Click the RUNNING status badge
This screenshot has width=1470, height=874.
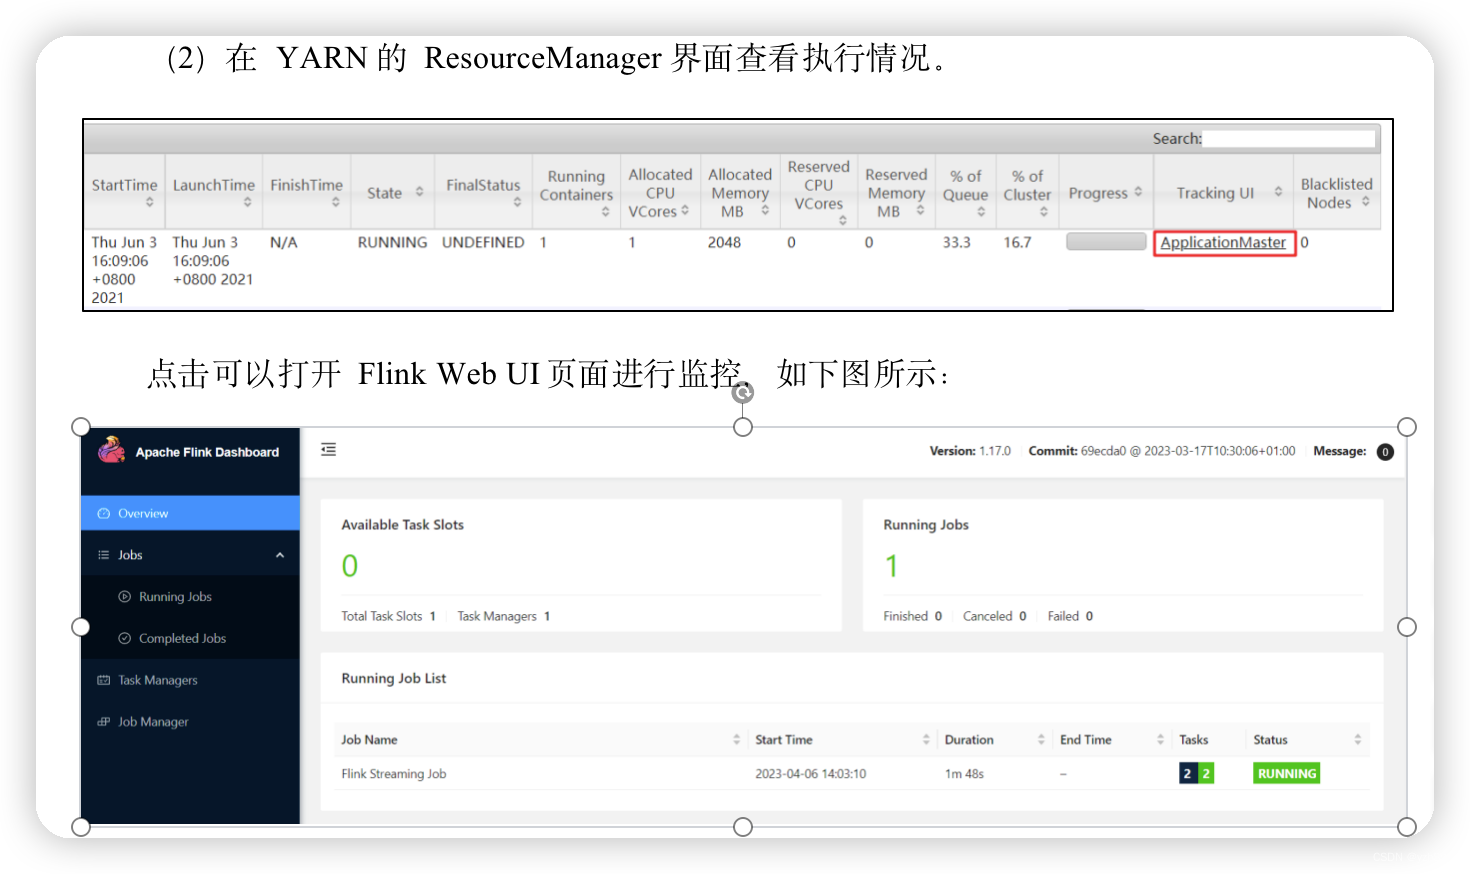point(1287,774)
